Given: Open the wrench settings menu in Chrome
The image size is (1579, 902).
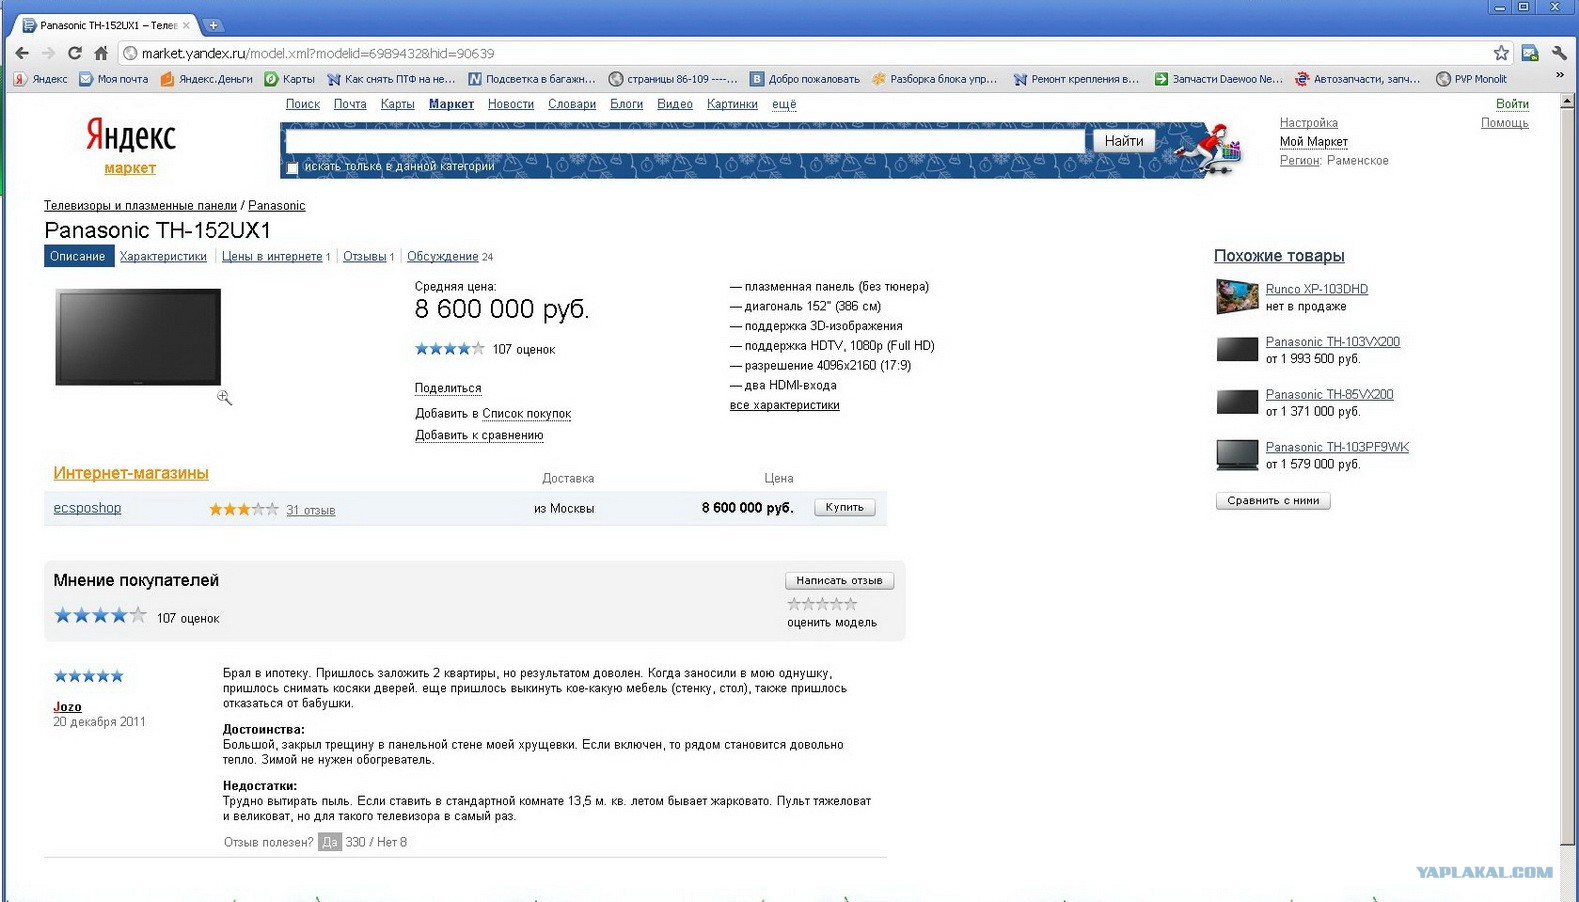Looking at the screenshot, I should click(1559, 53).
